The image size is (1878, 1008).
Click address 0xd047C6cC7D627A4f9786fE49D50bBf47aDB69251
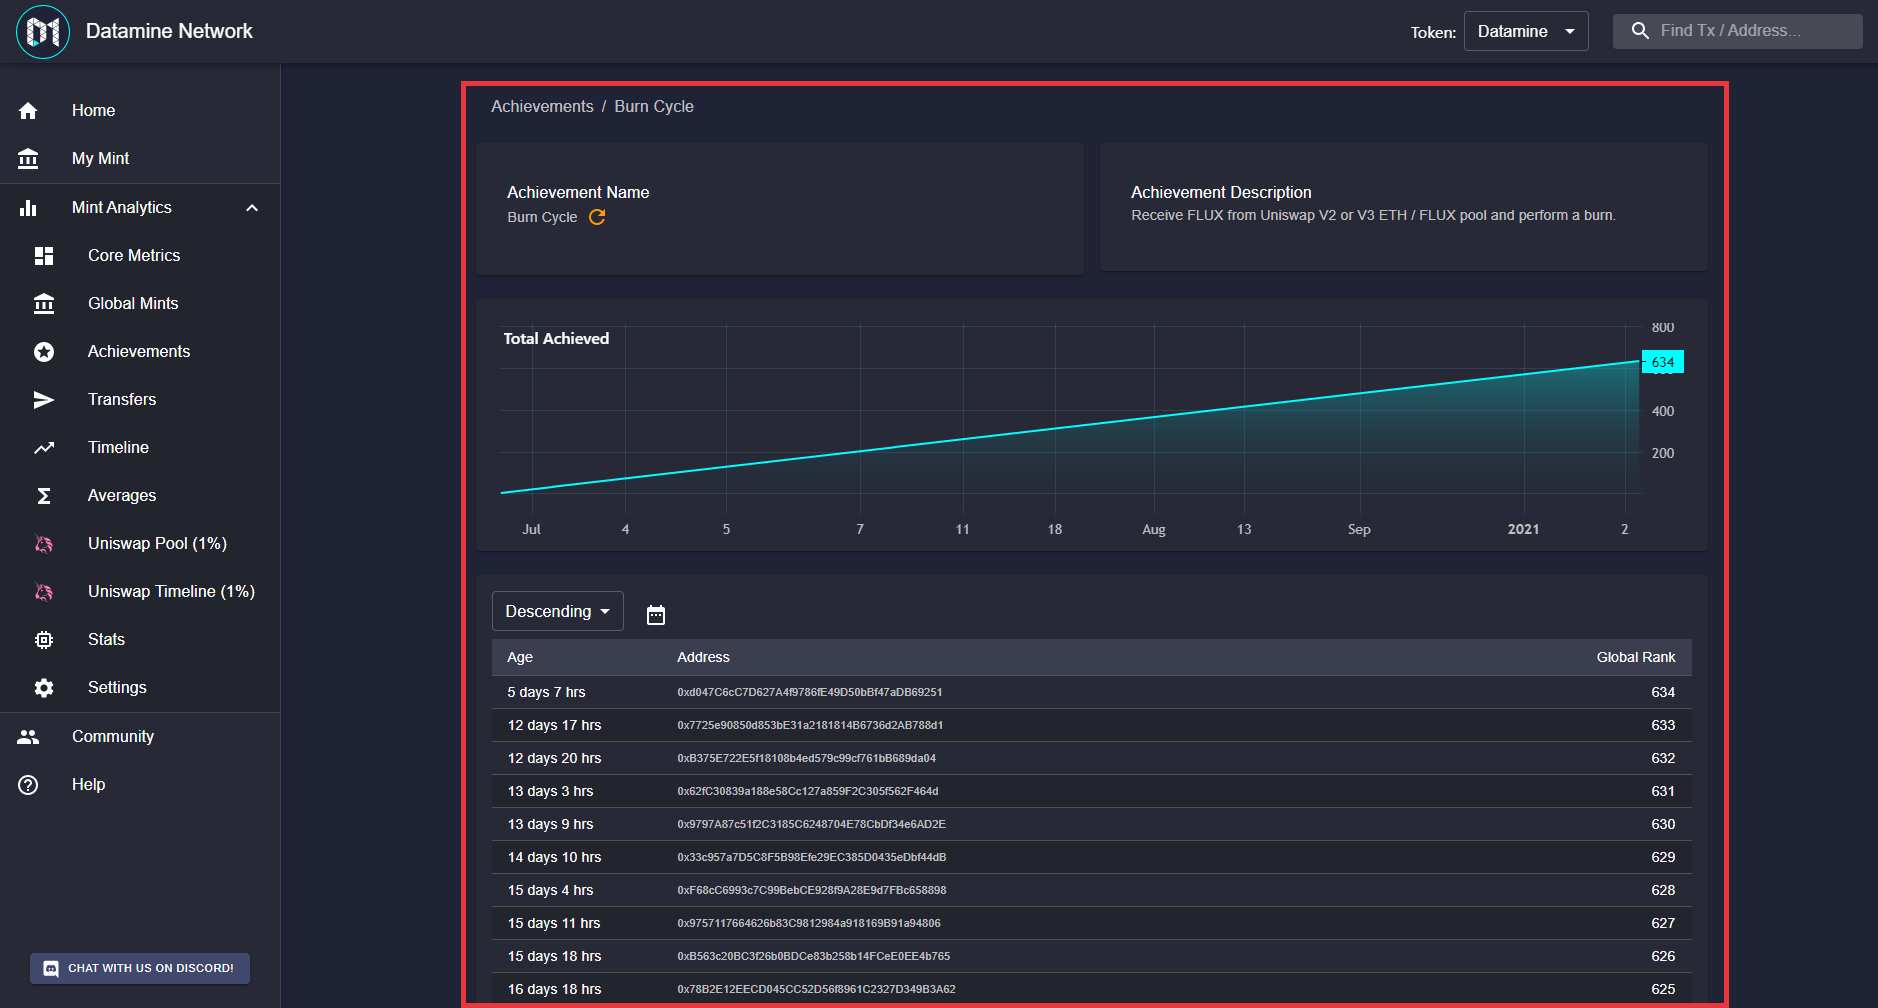810,692
